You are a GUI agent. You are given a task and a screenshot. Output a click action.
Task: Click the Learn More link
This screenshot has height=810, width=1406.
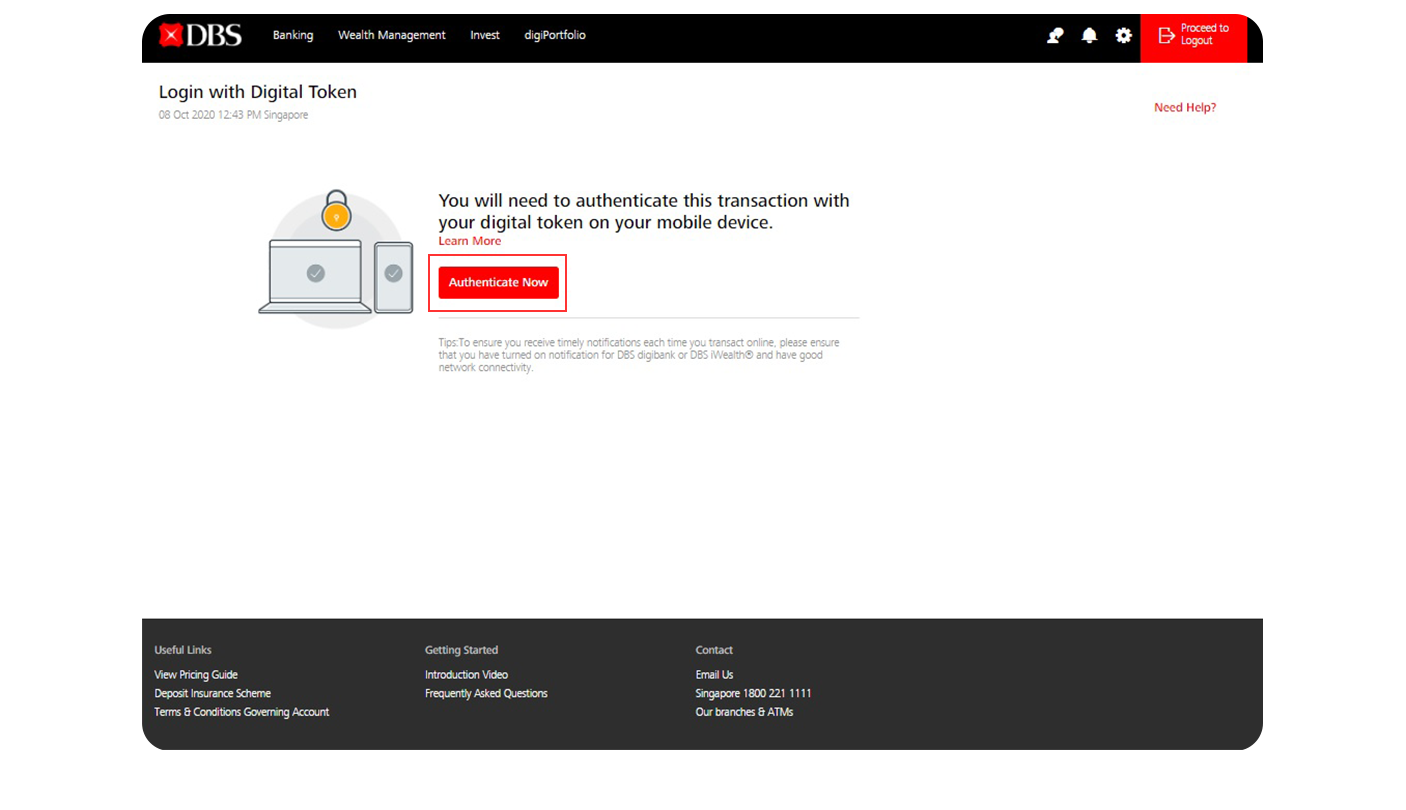[x=470, y=241]
